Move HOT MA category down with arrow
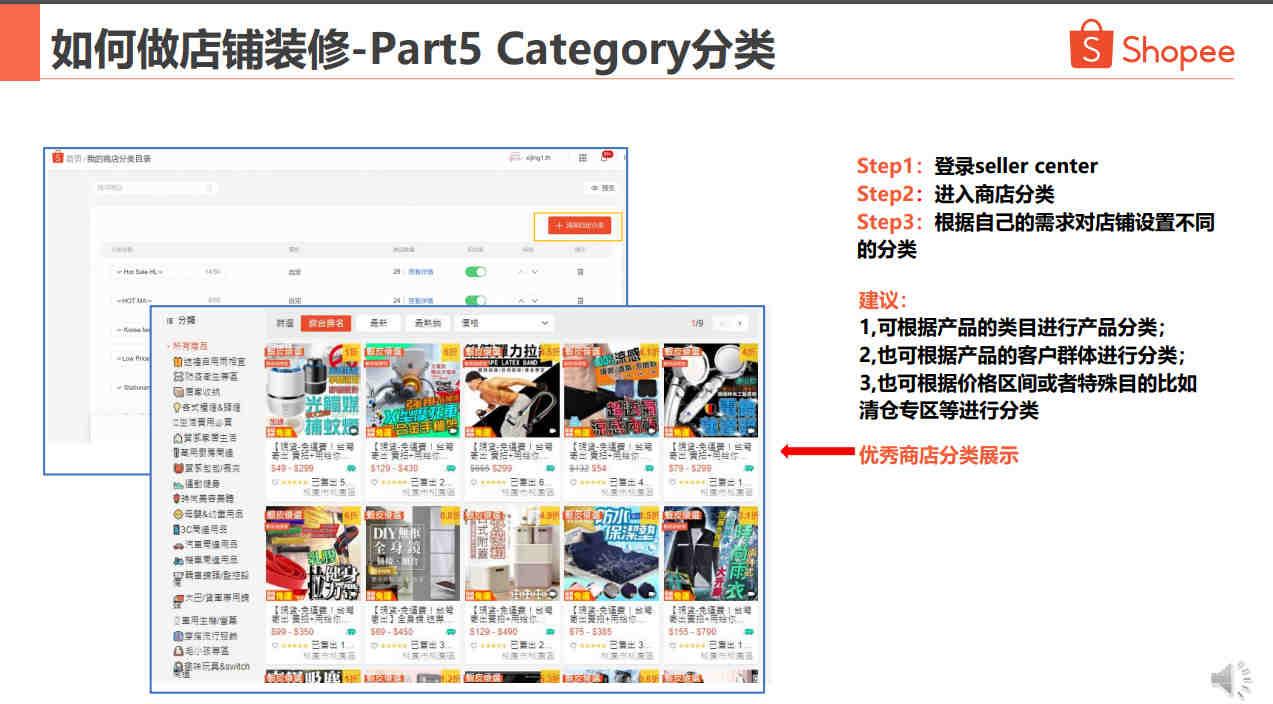 (x=535, y=300)
